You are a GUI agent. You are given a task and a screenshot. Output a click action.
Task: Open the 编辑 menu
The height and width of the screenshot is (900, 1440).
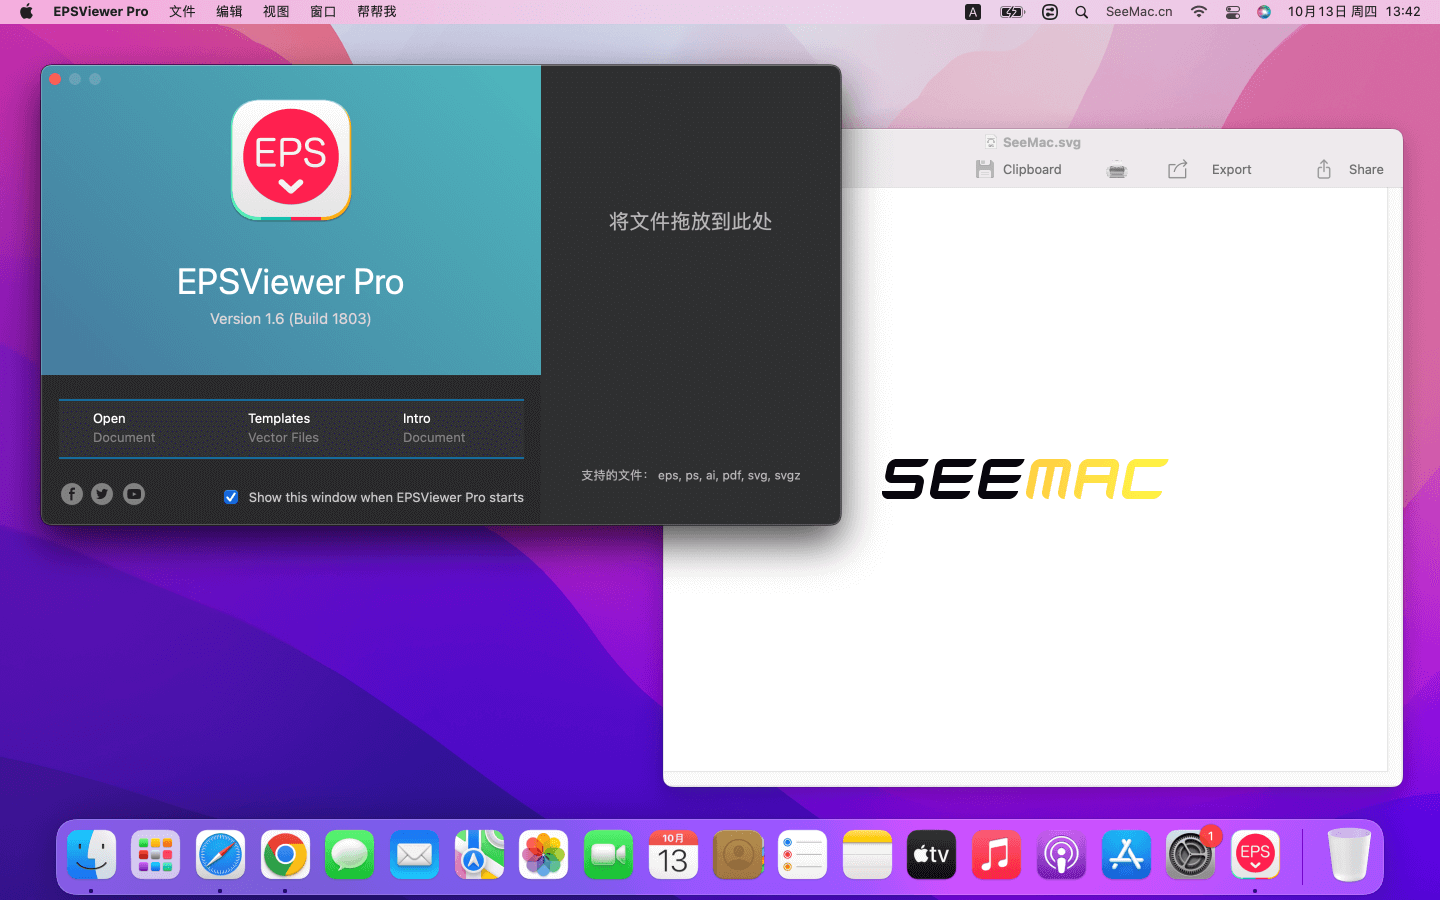click(229, 12)
